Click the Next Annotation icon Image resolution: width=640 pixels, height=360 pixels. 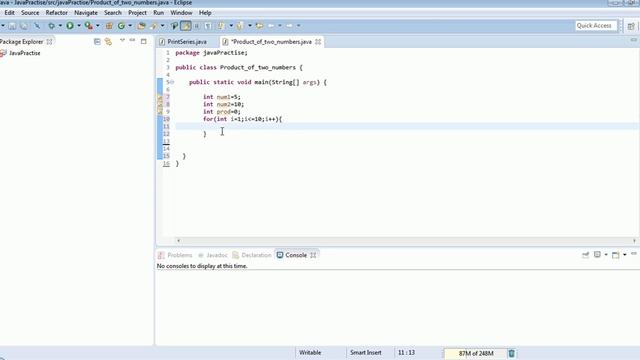click(221, 26)
